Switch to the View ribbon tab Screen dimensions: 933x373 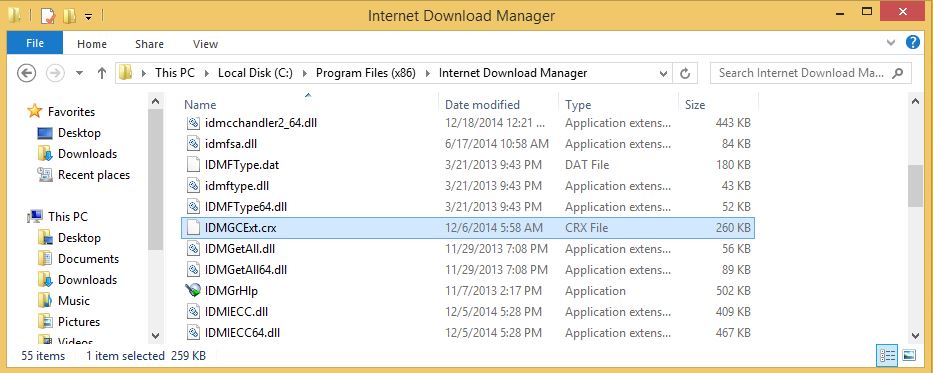205,44
